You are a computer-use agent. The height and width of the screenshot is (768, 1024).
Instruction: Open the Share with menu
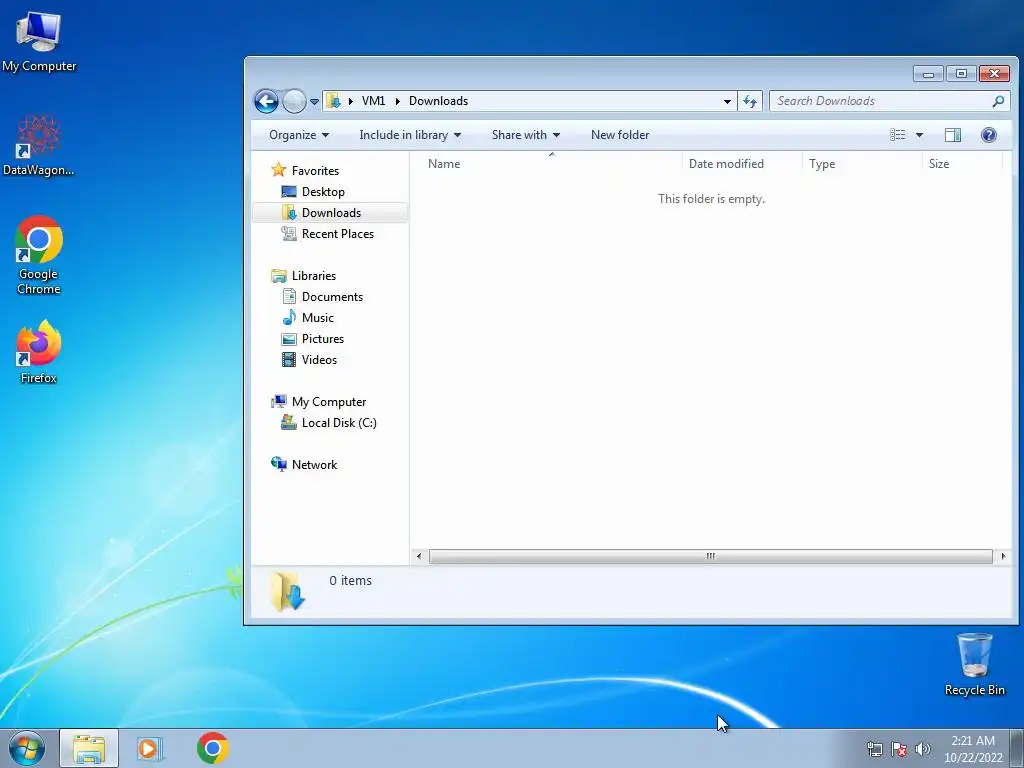click(x=526, y=135)
